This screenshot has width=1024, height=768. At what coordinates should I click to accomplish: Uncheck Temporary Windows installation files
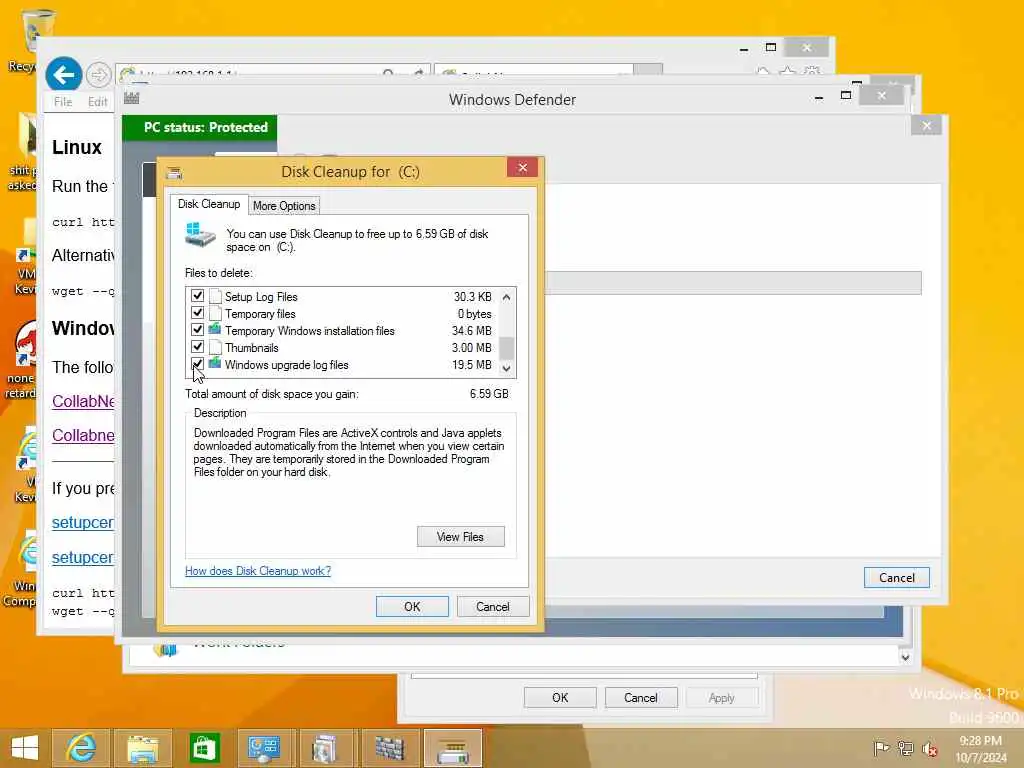coord(197,330)
